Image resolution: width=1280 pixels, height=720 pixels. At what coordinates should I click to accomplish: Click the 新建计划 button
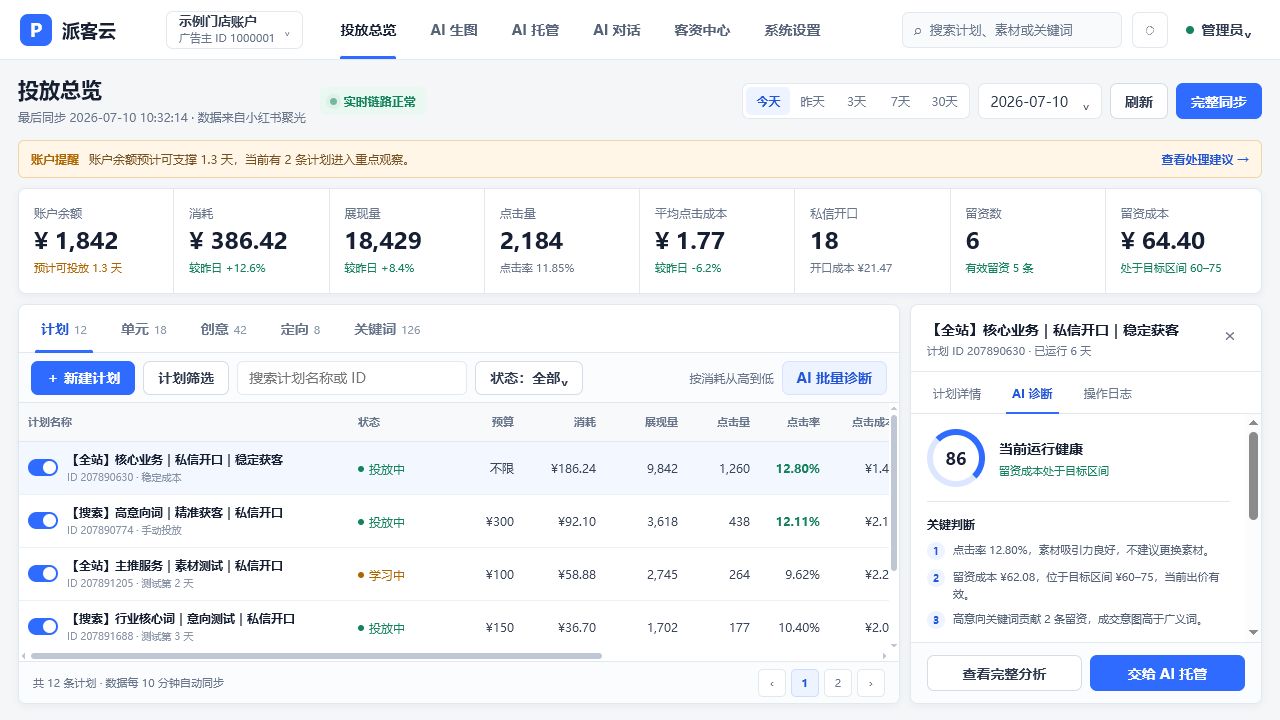(83, 378)
